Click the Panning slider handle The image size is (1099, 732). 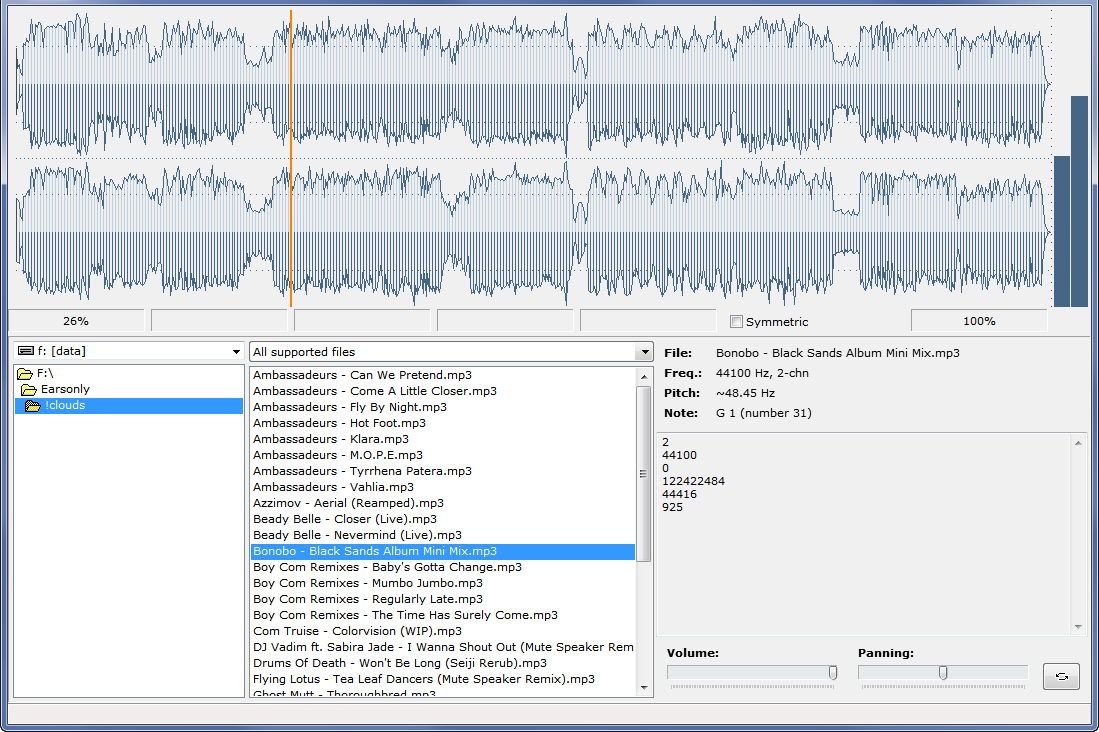(x=942, y=674)
